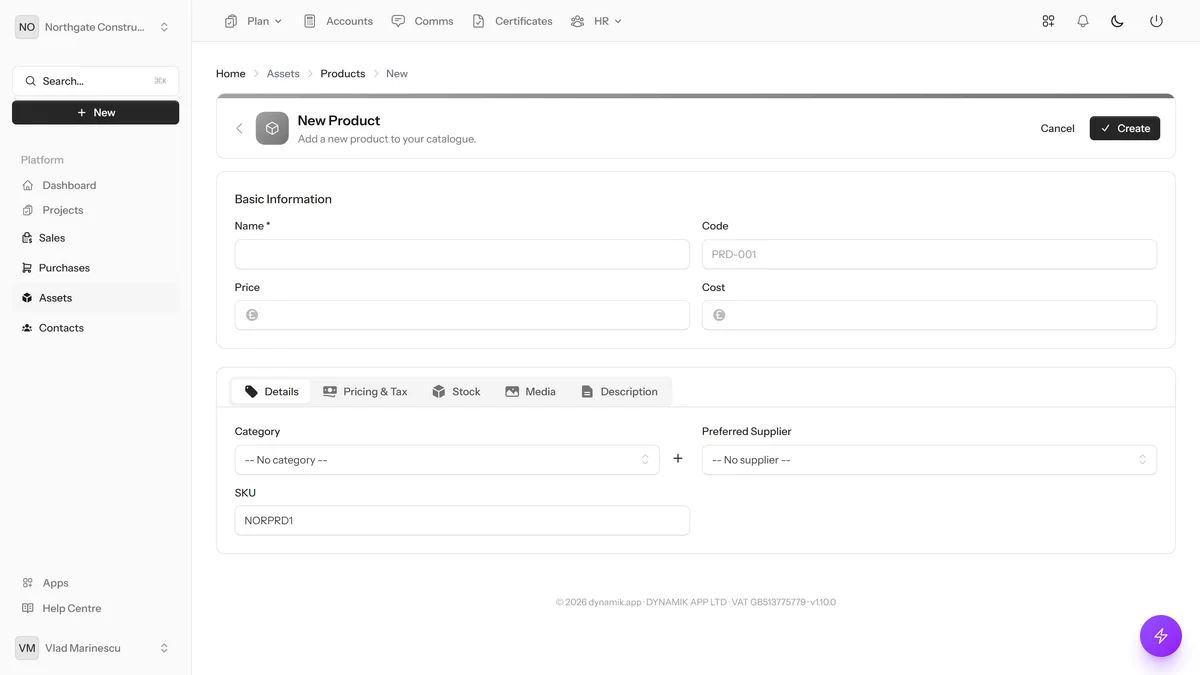Click the power logout icon
The image size is (1200, 675).
coord(1156,21)
